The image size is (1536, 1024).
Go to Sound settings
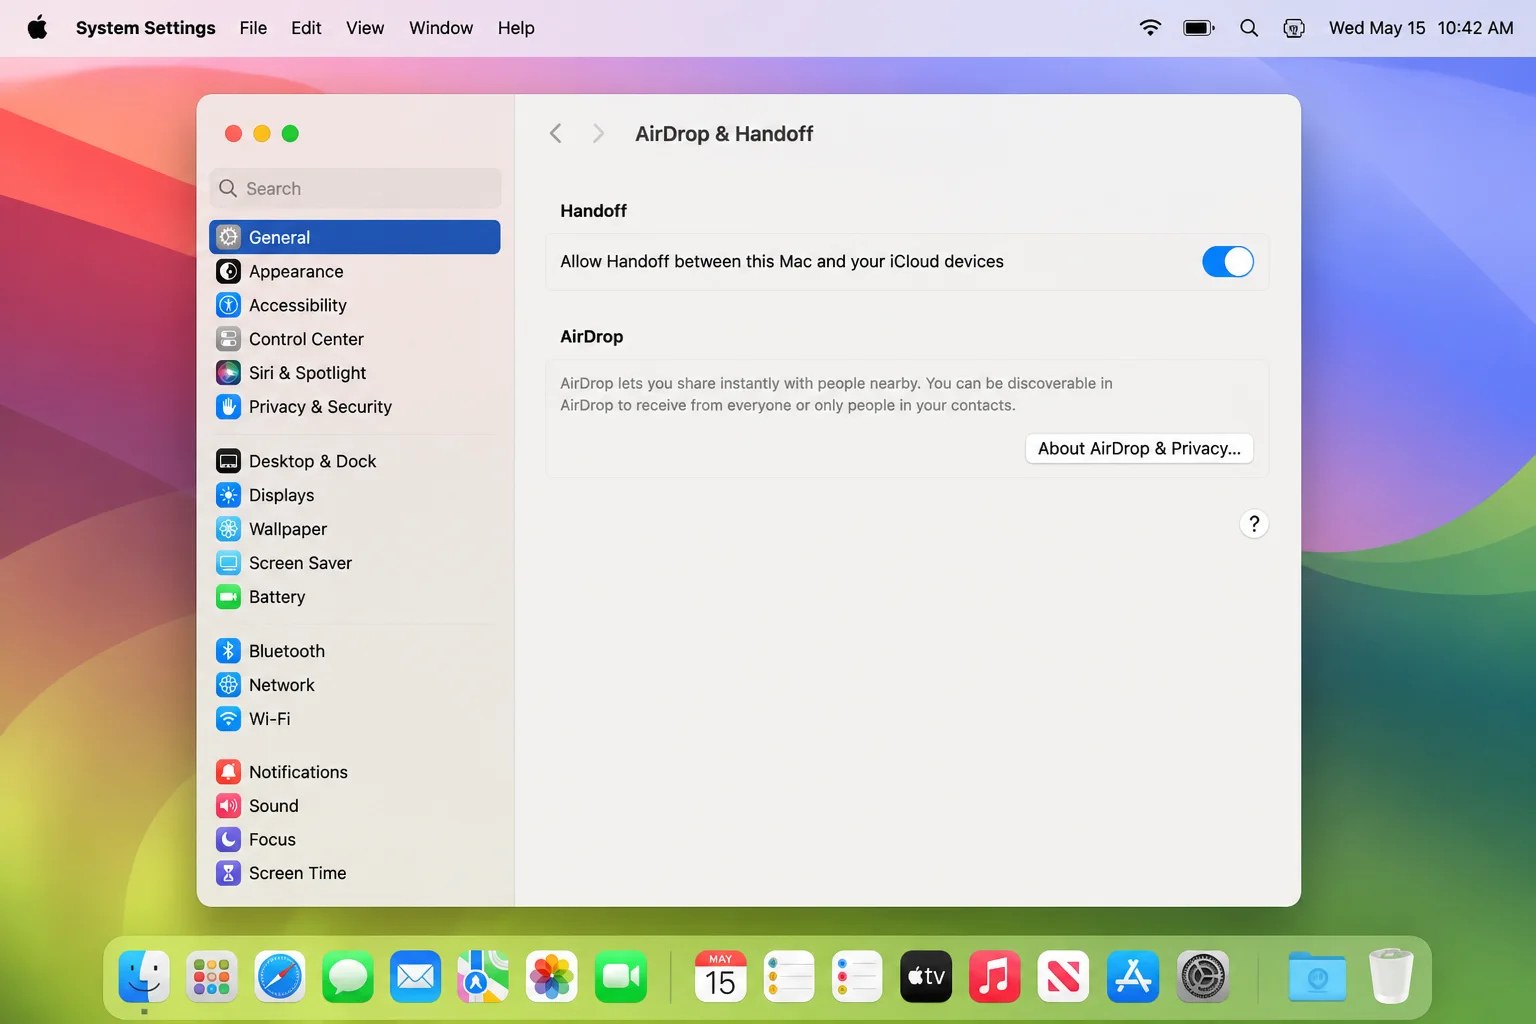click(354, 806)
